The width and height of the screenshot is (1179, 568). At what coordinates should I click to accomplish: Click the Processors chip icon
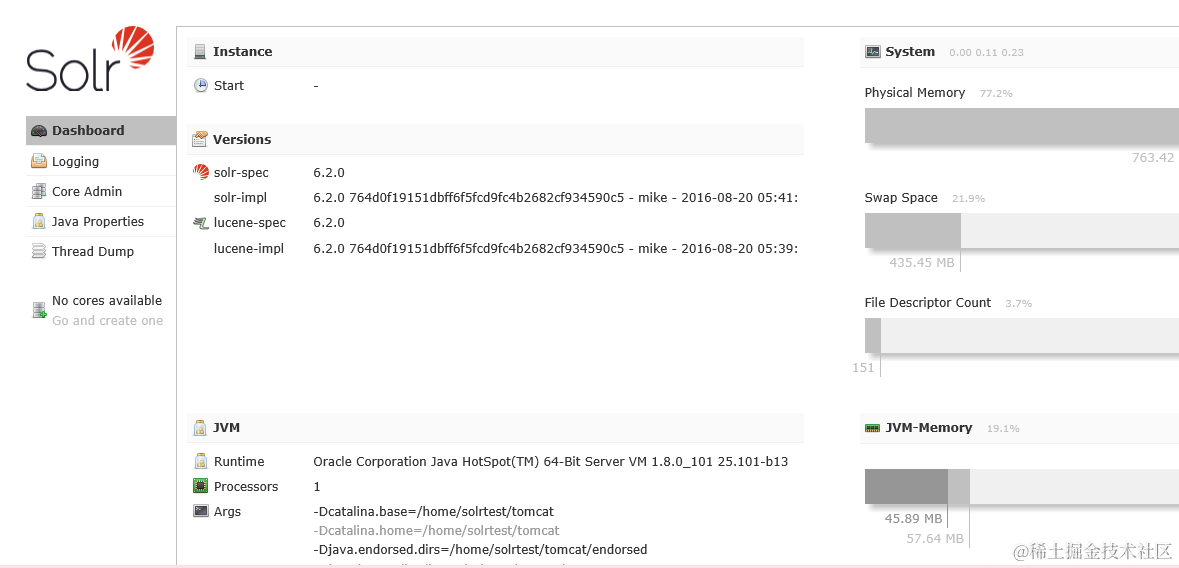pyautogui.click(x=200, y=486)
